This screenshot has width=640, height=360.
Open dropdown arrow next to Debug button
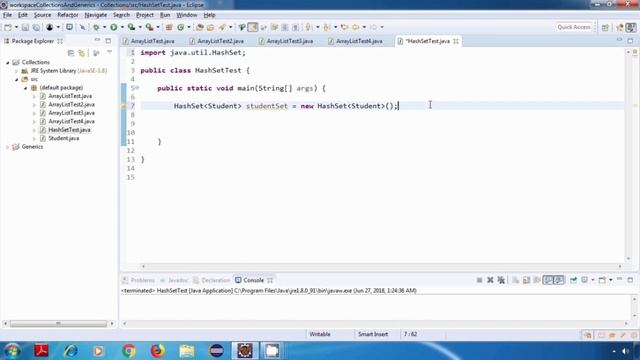click(x=104, y=27)
